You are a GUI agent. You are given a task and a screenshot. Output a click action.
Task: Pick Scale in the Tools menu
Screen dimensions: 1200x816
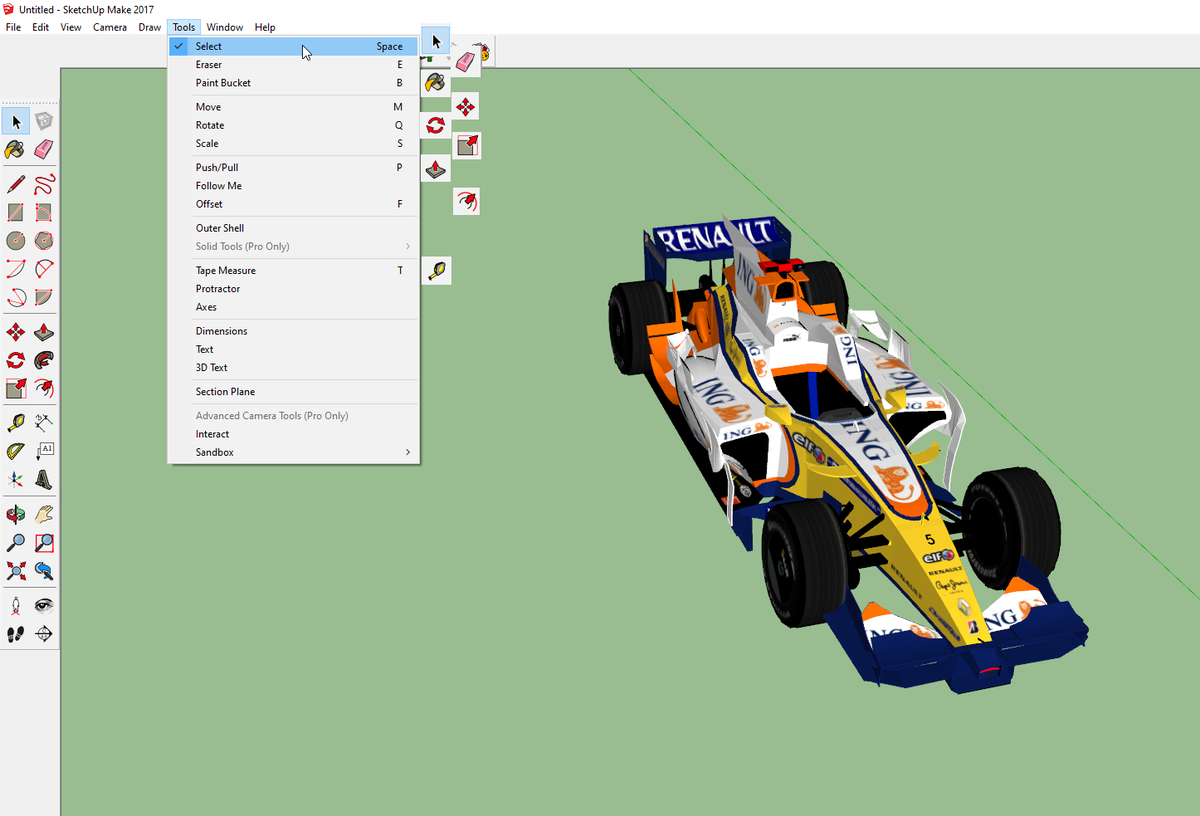click(x=293, y=143)
